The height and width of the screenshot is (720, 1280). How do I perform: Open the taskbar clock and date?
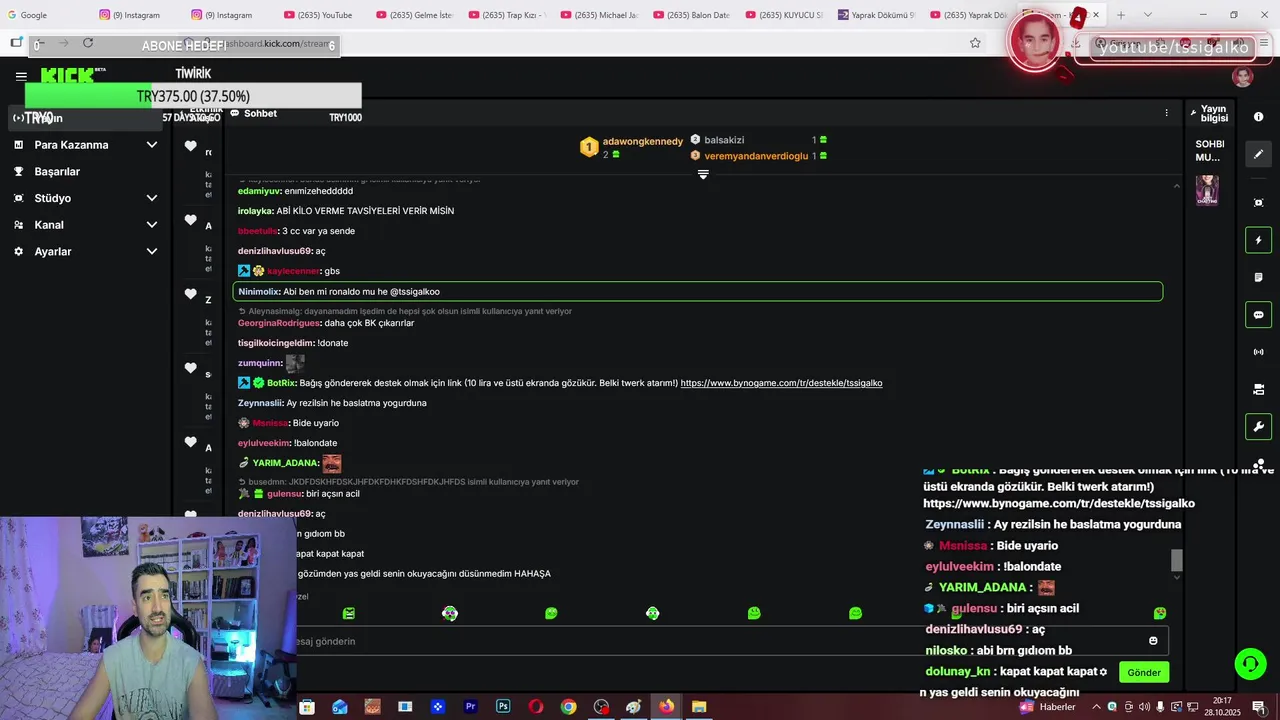[1222, 707]
